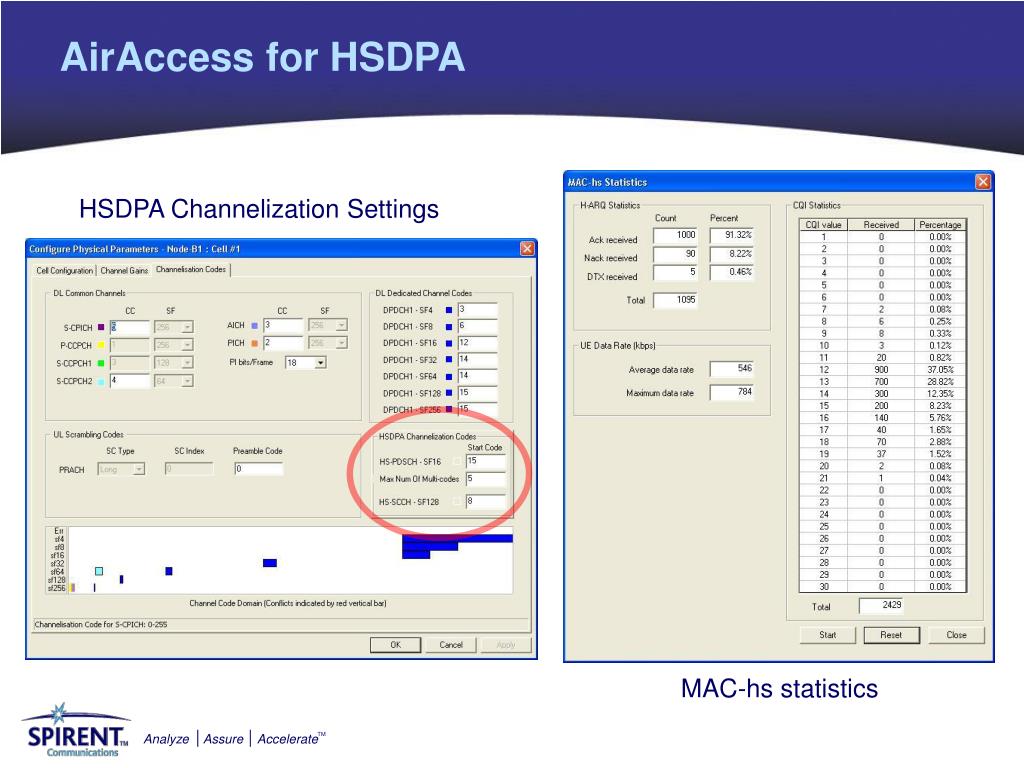This screenshot has height=768, width=1024.
Task: Click the DPDCH1 - SF8 code field
Action: (x=477, y=326)
